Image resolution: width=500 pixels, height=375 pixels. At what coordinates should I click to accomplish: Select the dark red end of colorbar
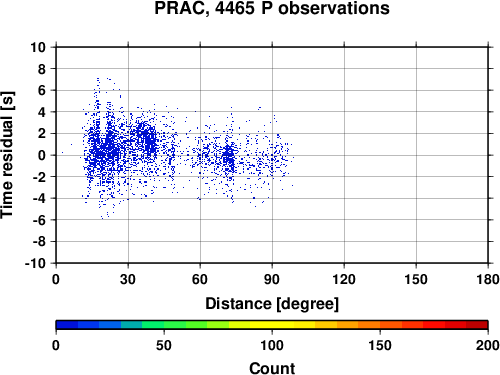(477, 325)
